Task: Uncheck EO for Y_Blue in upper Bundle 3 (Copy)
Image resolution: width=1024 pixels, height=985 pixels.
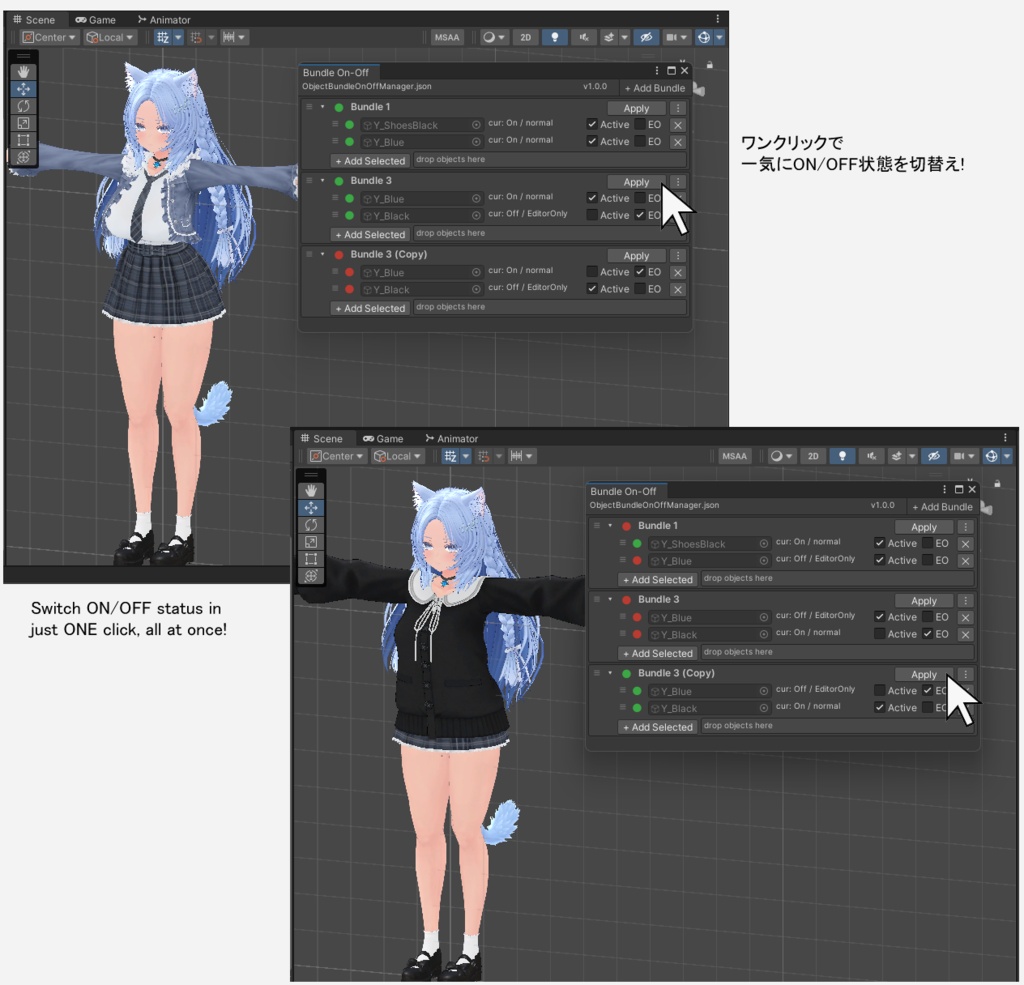Action: (x=640, y=272)
